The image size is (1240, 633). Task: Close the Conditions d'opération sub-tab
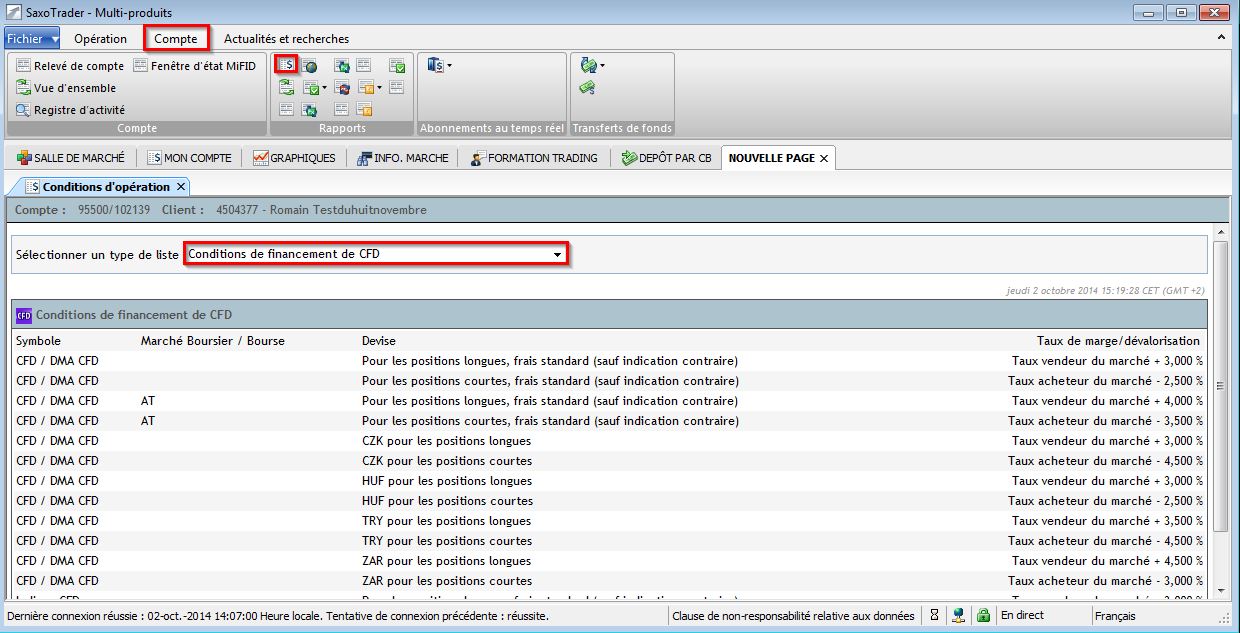coord(181,187)
